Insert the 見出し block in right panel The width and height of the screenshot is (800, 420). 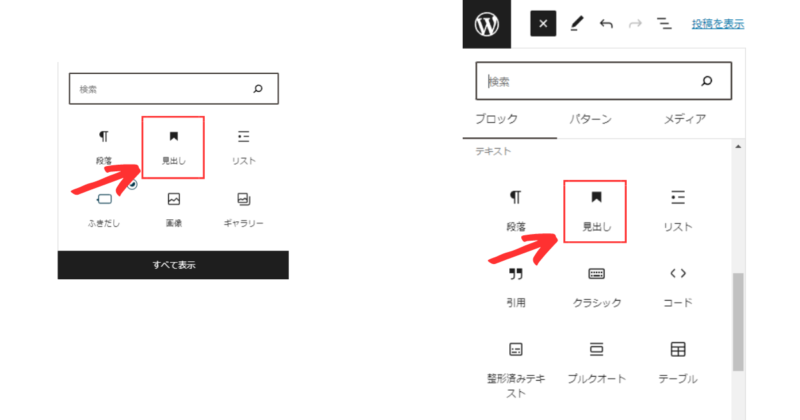(595, 211)
